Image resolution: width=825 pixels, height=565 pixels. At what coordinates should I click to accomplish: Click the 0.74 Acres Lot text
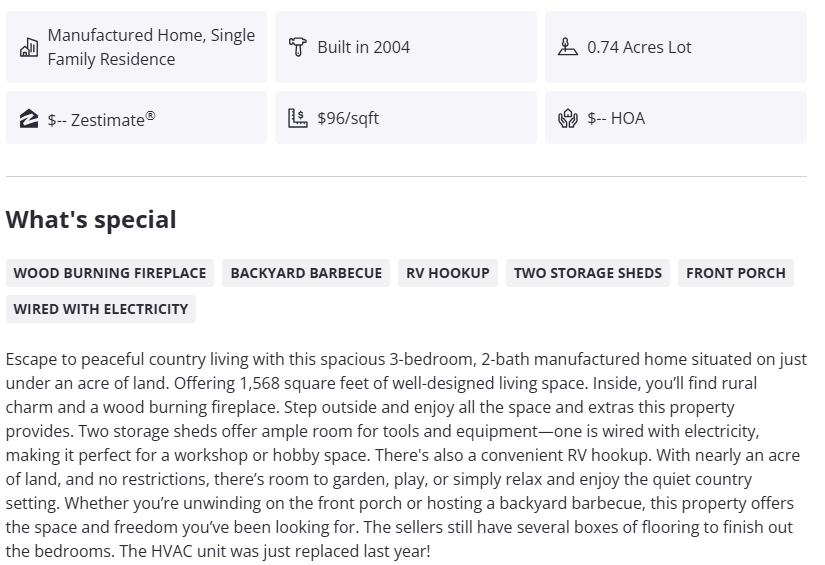(639, 47)
